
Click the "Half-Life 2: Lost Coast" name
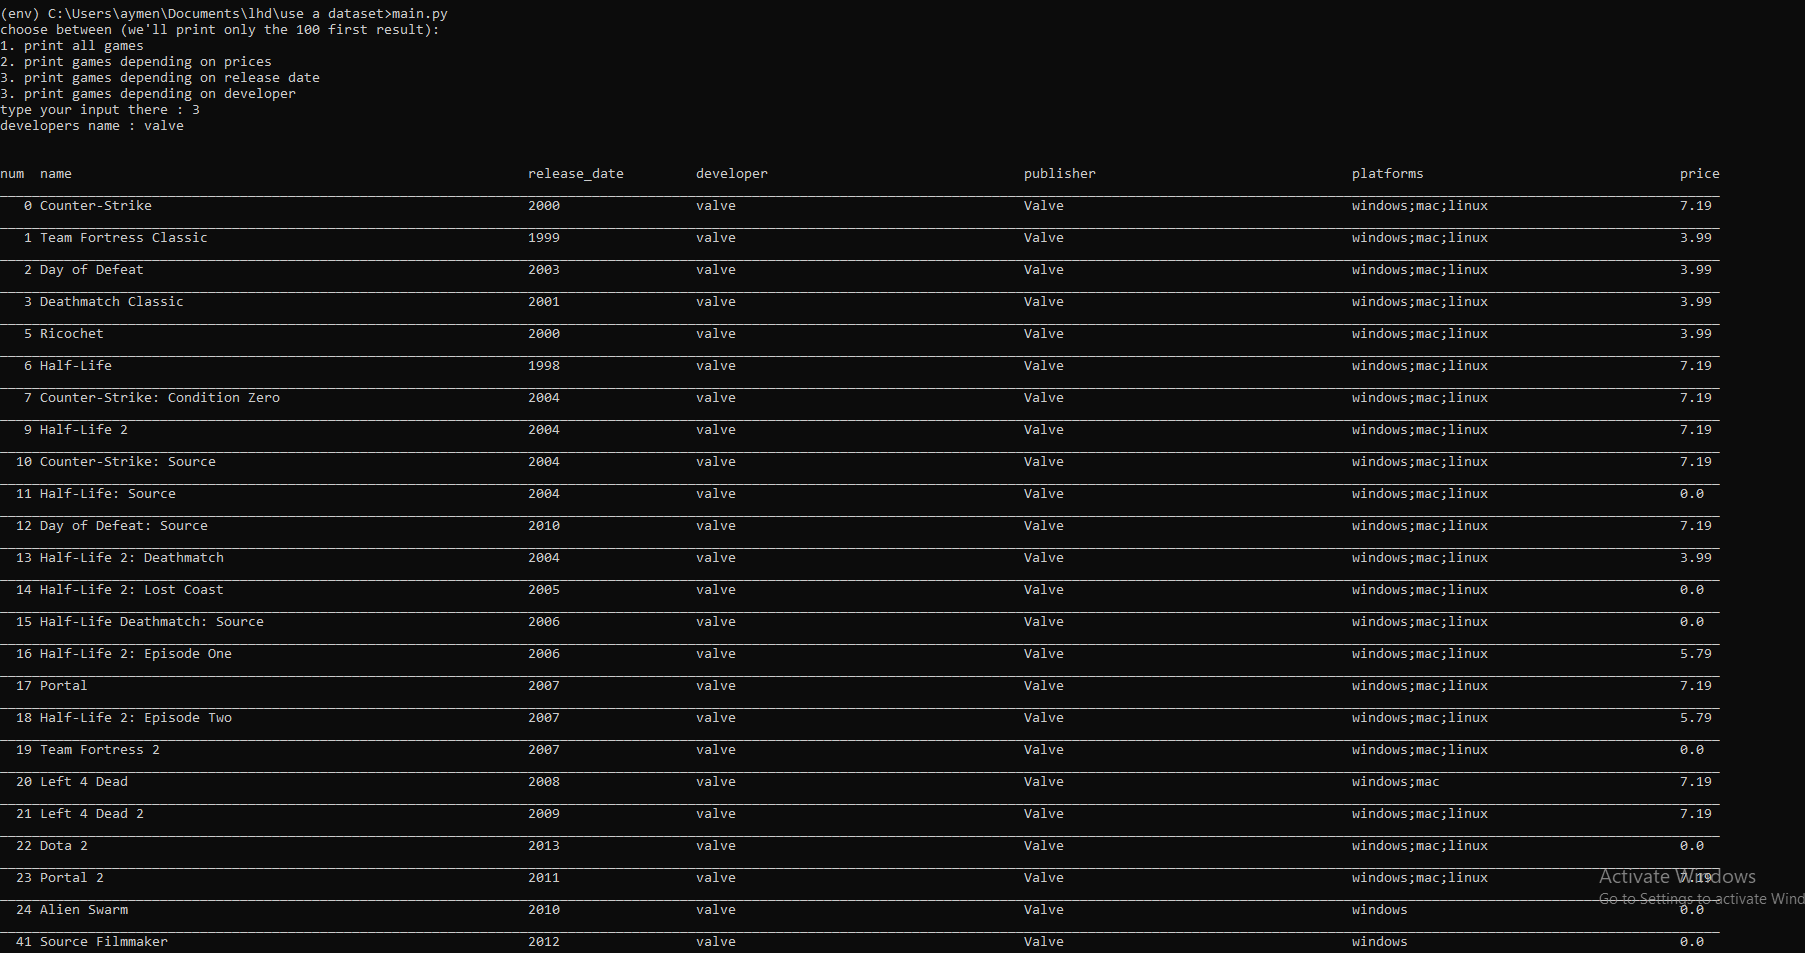(132, 589)
